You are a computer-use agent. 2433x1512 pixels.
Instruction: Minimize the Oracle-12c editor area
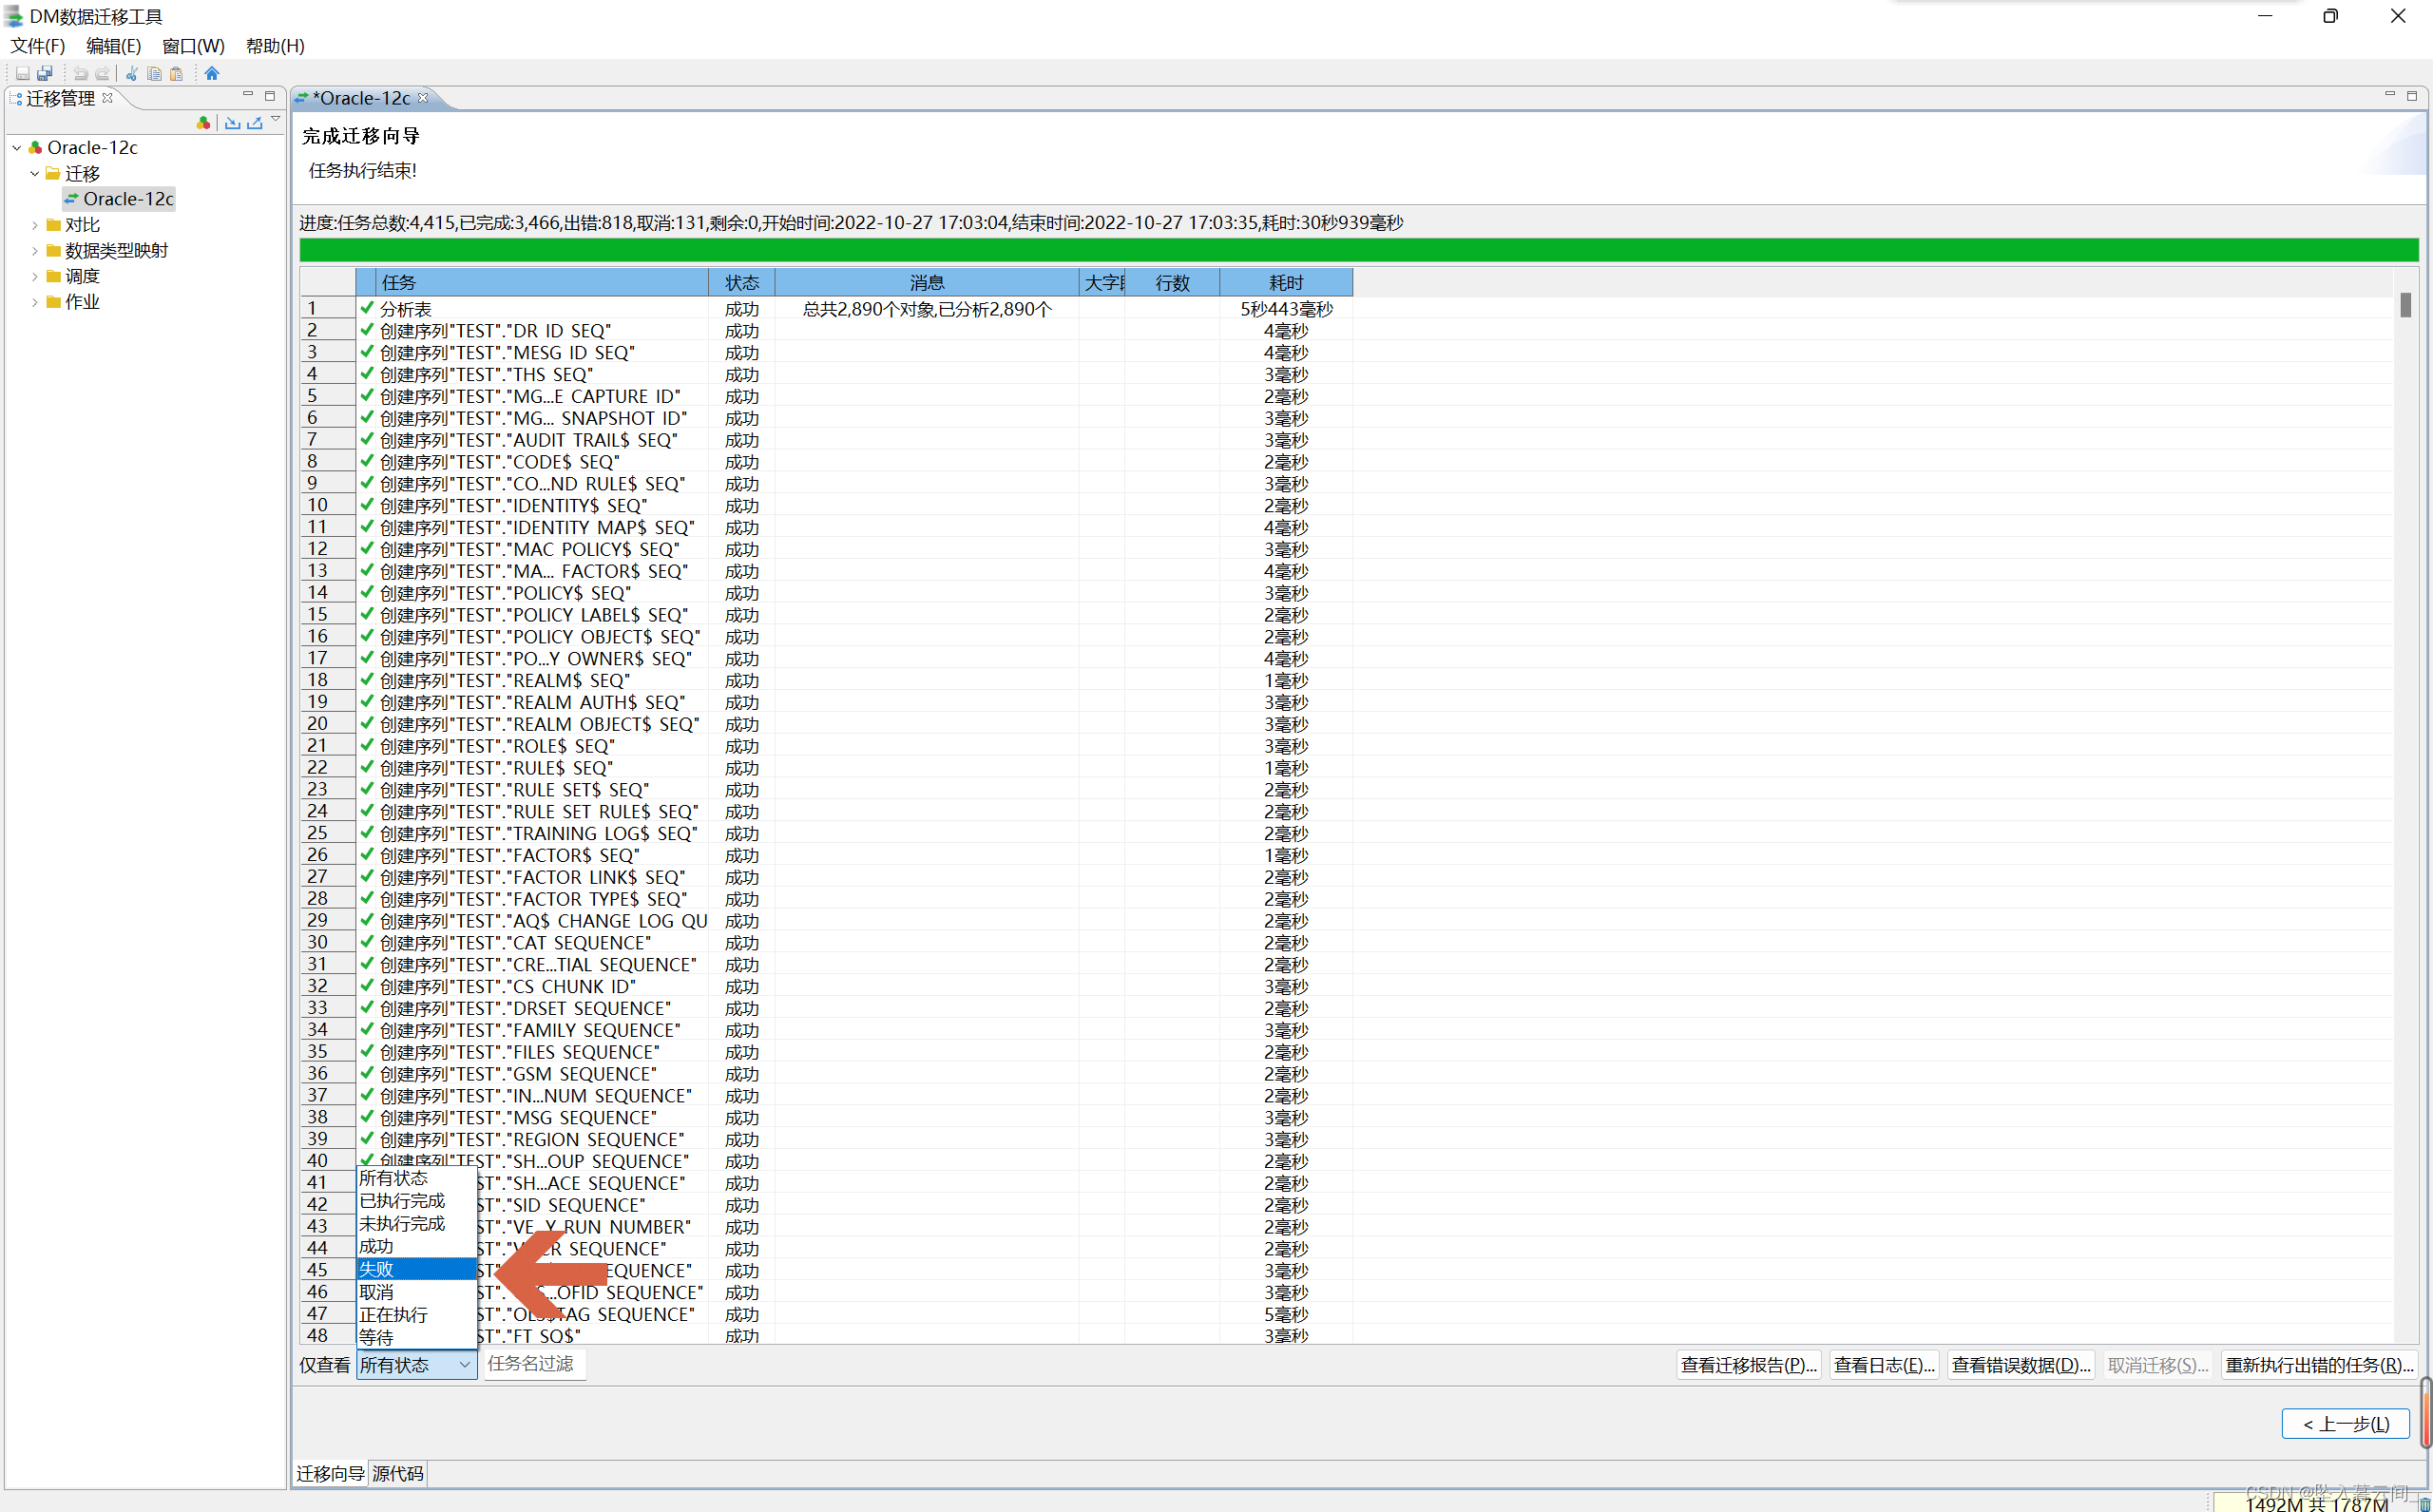(2390, 95)
